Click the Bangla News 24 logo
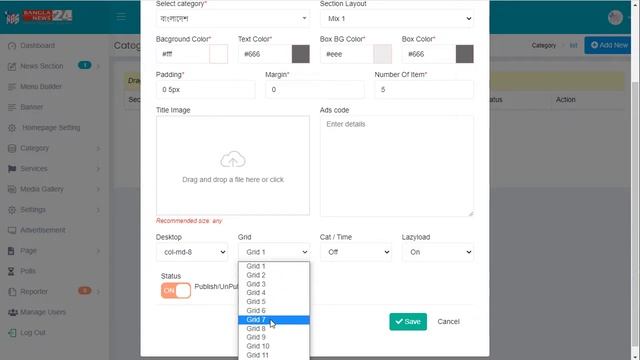Image resolution: width=640 pixels, height=360 pixels. [39, 17]
